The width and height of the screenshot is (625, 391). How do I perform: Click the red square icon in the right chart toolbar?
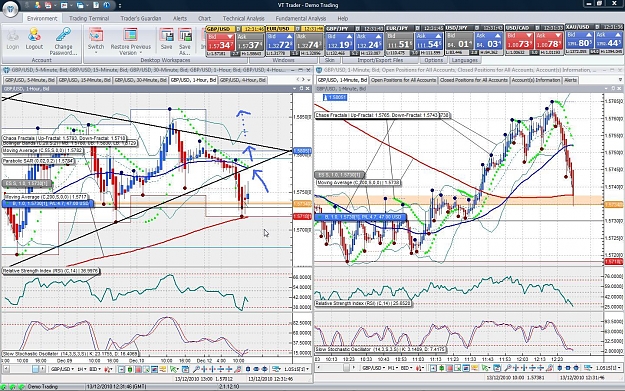tap(450, 369)
